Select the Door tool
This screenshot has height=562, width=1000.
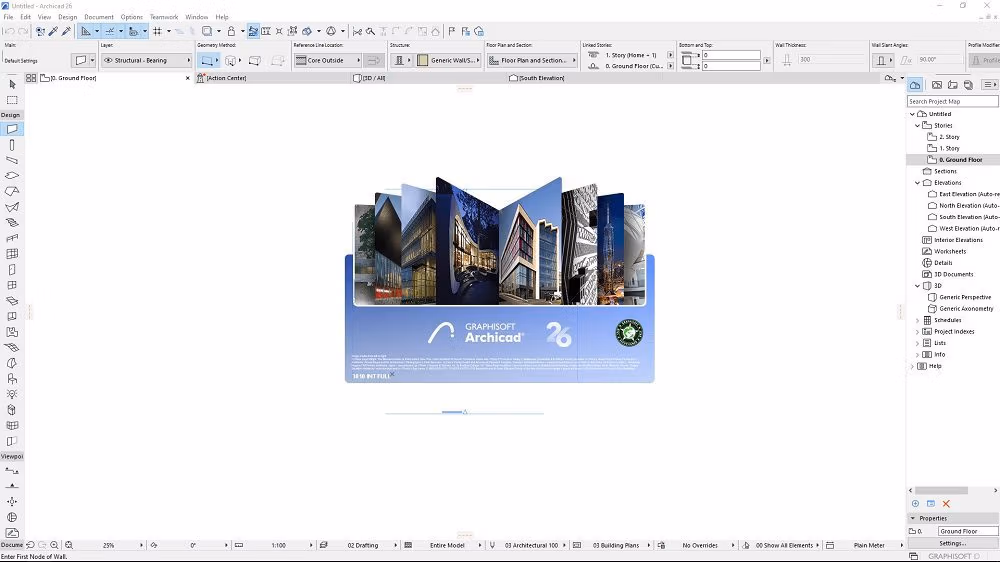click(12, 269)
